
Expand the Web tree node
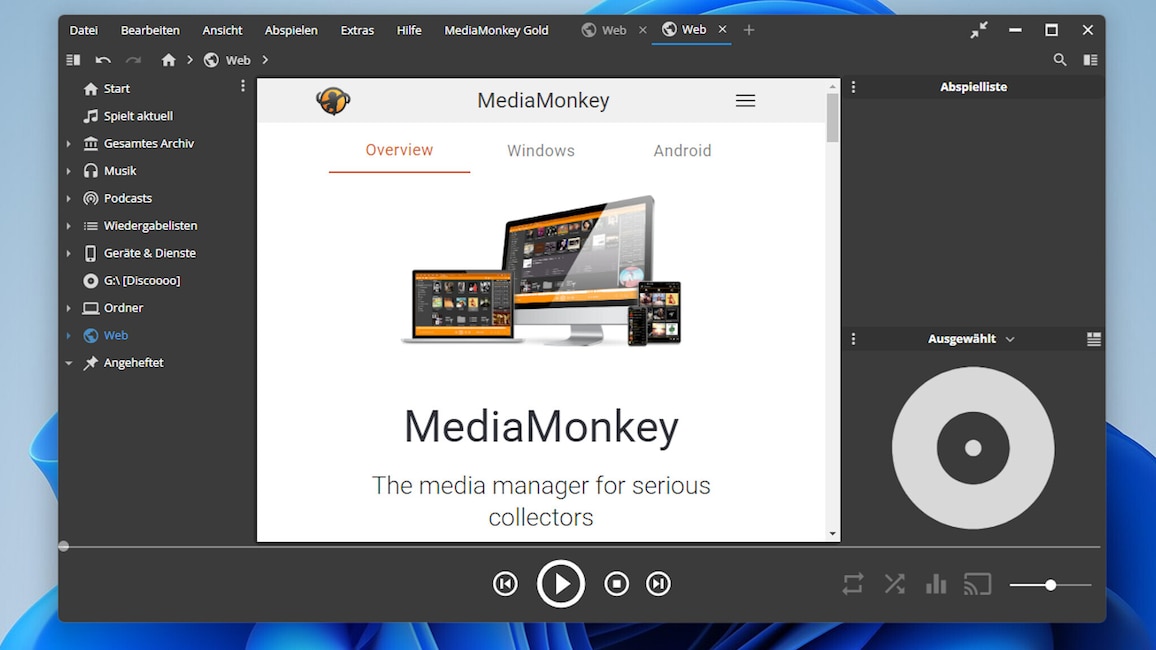point(69,335)
